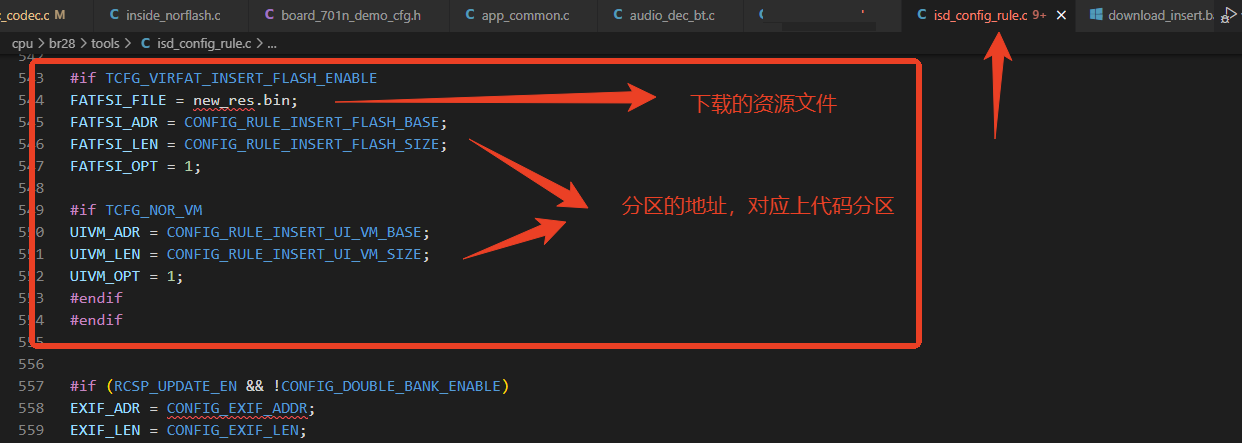This screenshot has height=443, width=1242.
Task: Click the C icon on app_common.c tab
Action: tap(470, 15)
